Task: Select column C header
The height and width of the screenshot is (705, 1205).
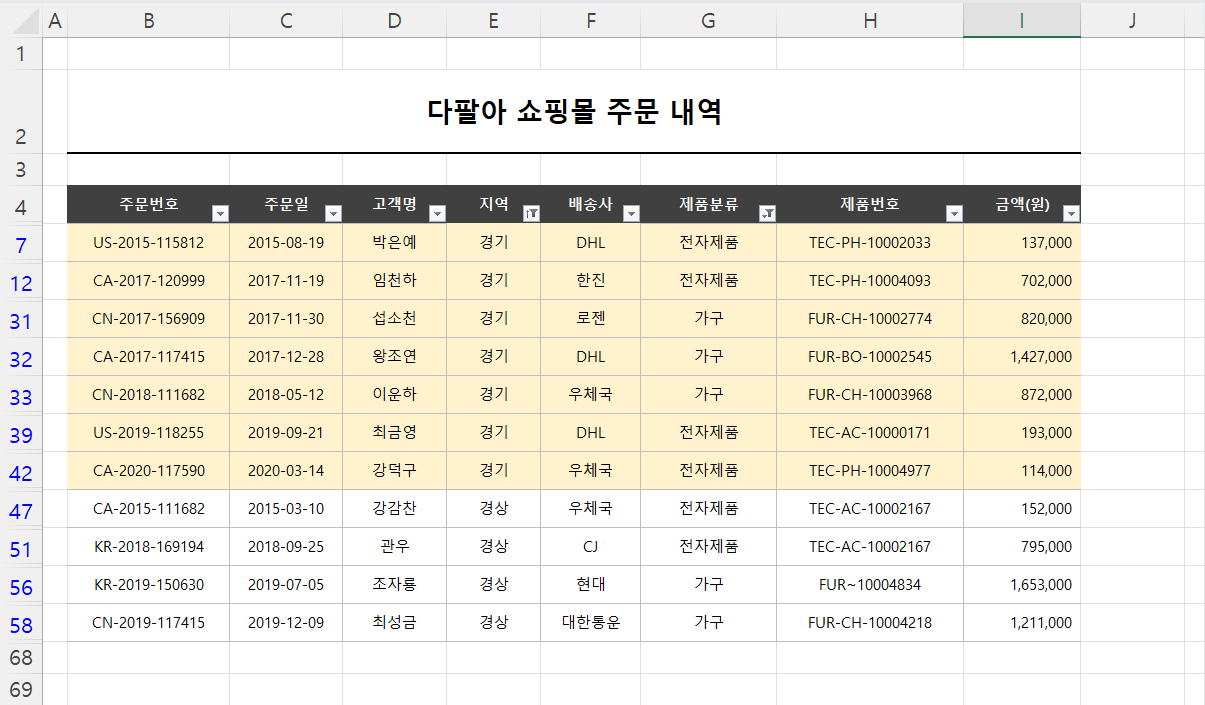Action: tap(286, 20)
